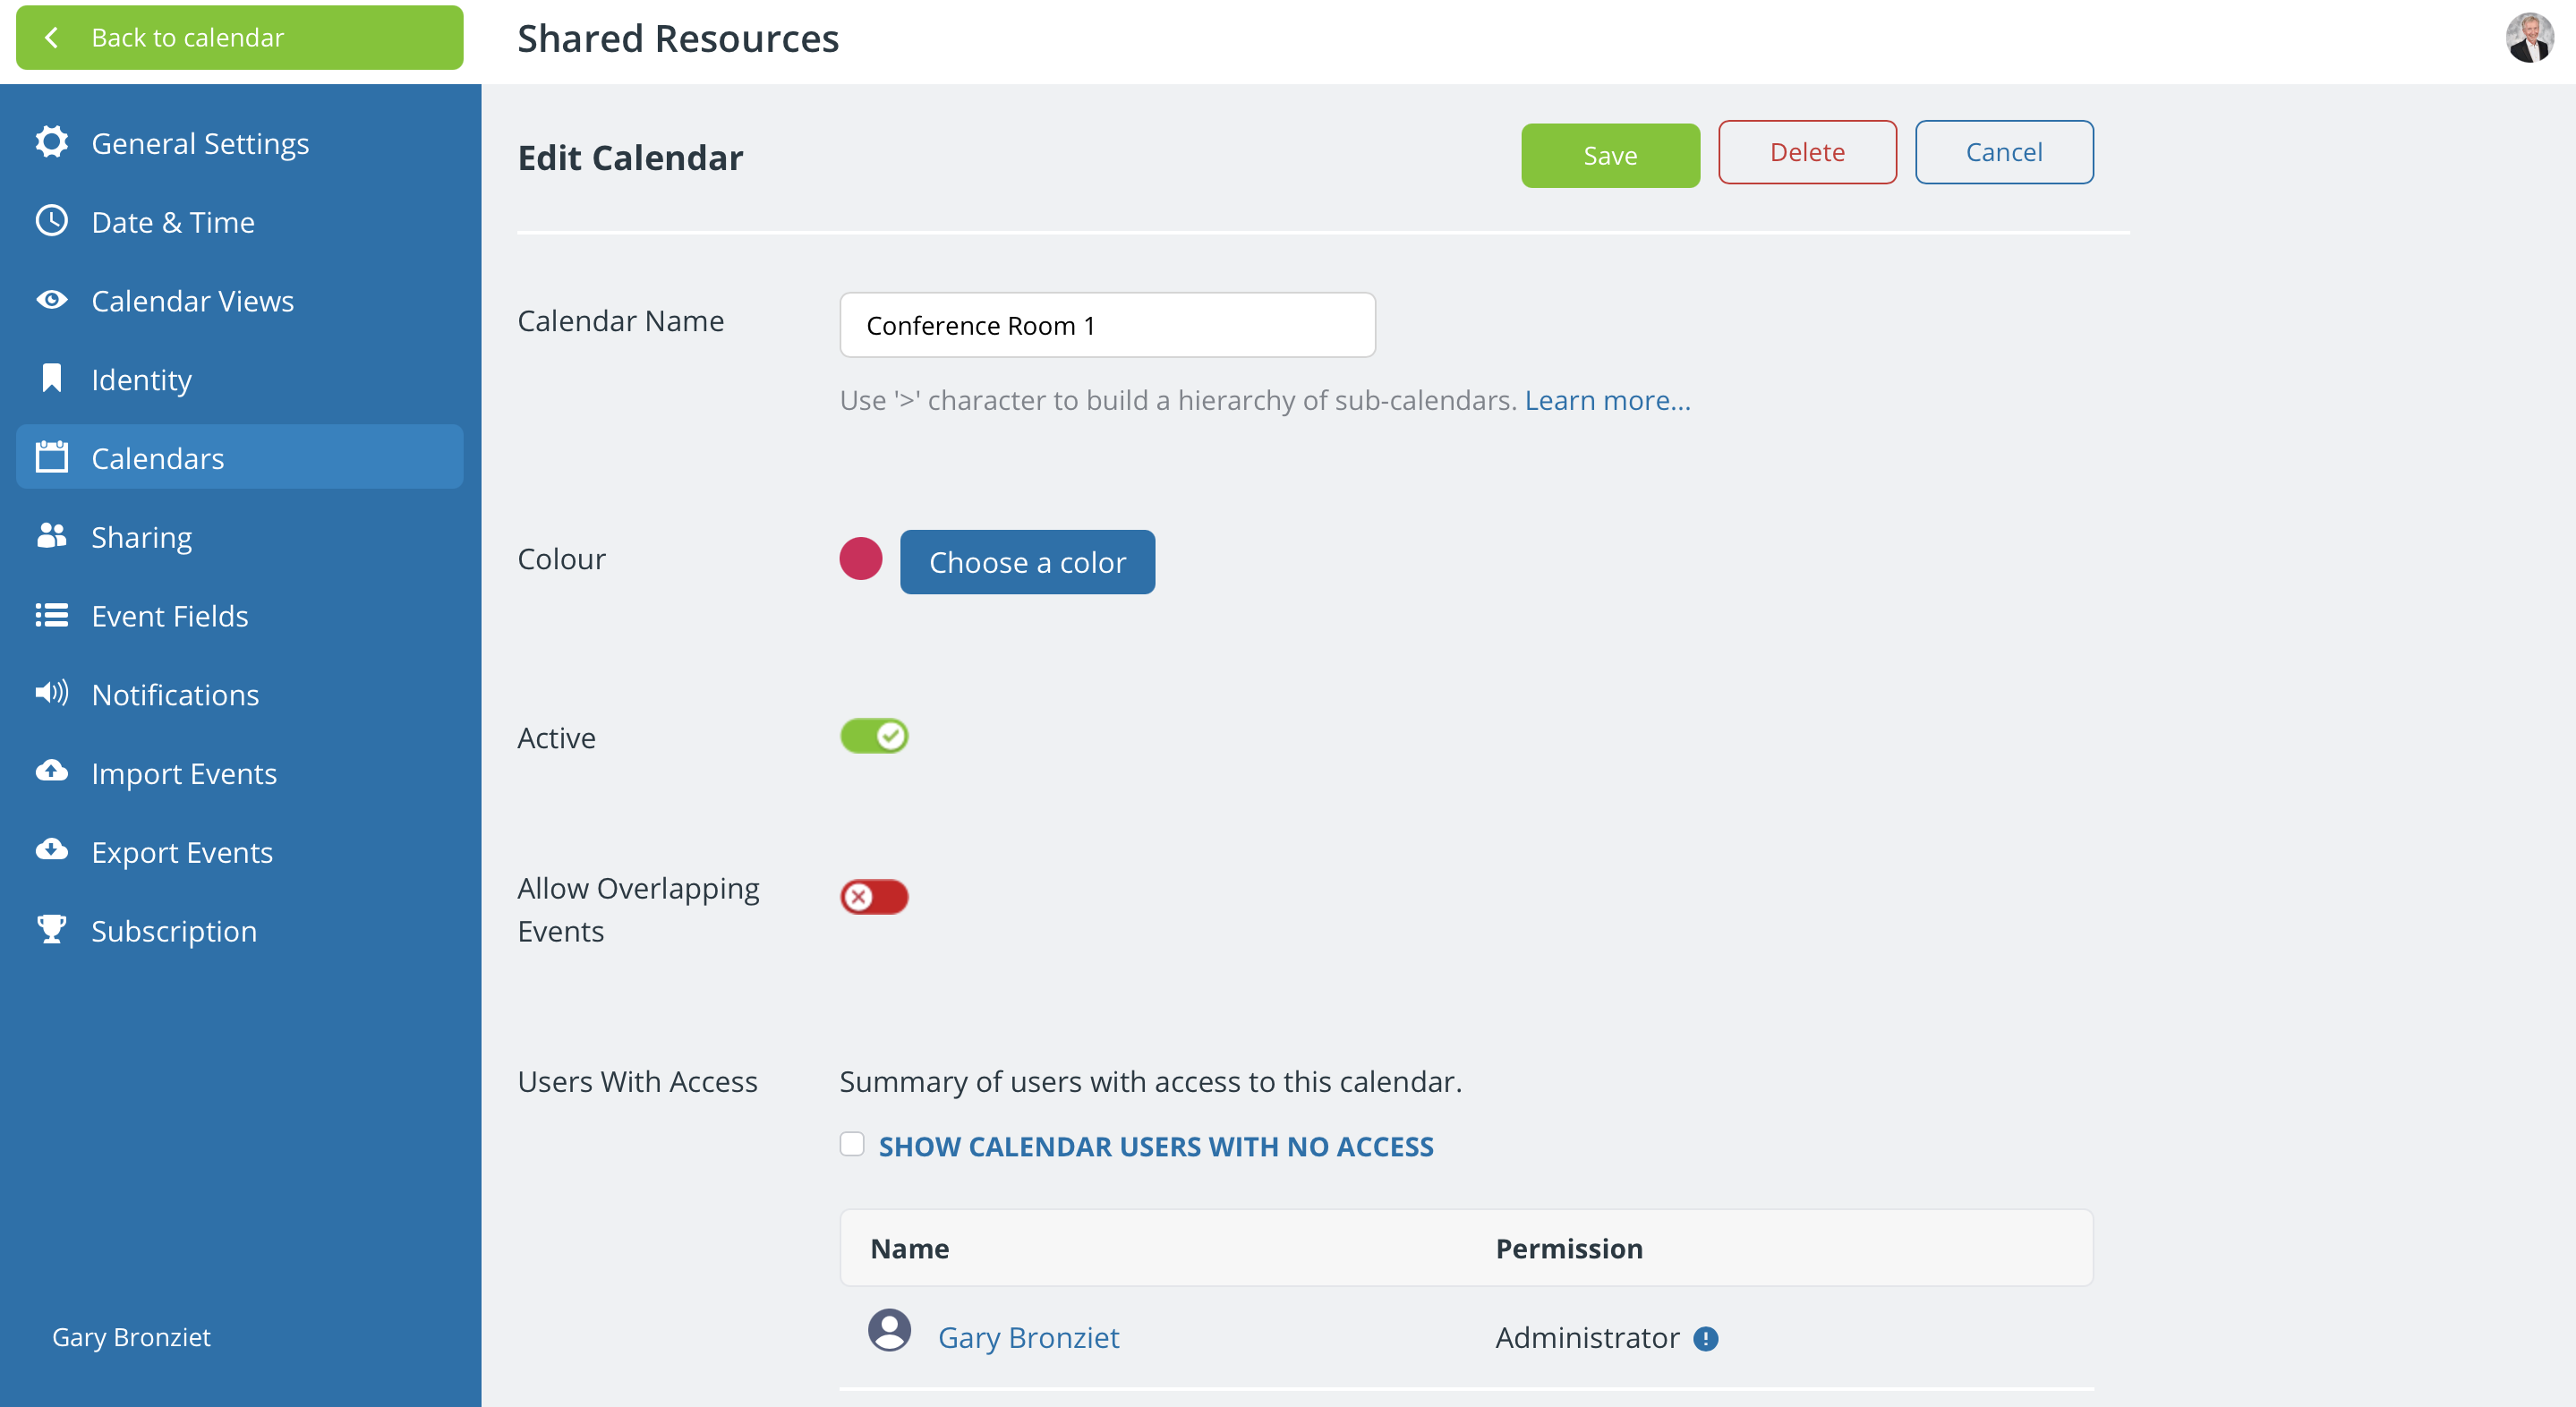Click the Calendar Views eye icon
The height and width of the screenshot is (1407, 2576).
click(x=52, y=300)
